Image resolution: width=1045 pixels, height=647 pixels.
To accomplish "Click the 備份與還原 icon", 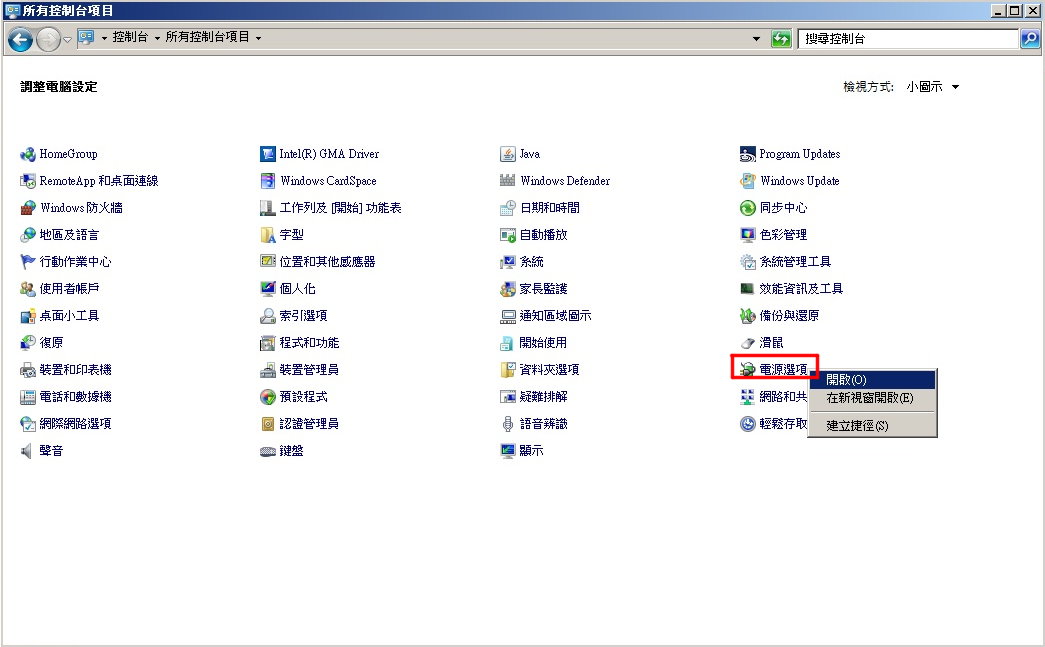I will coord(747,316).
